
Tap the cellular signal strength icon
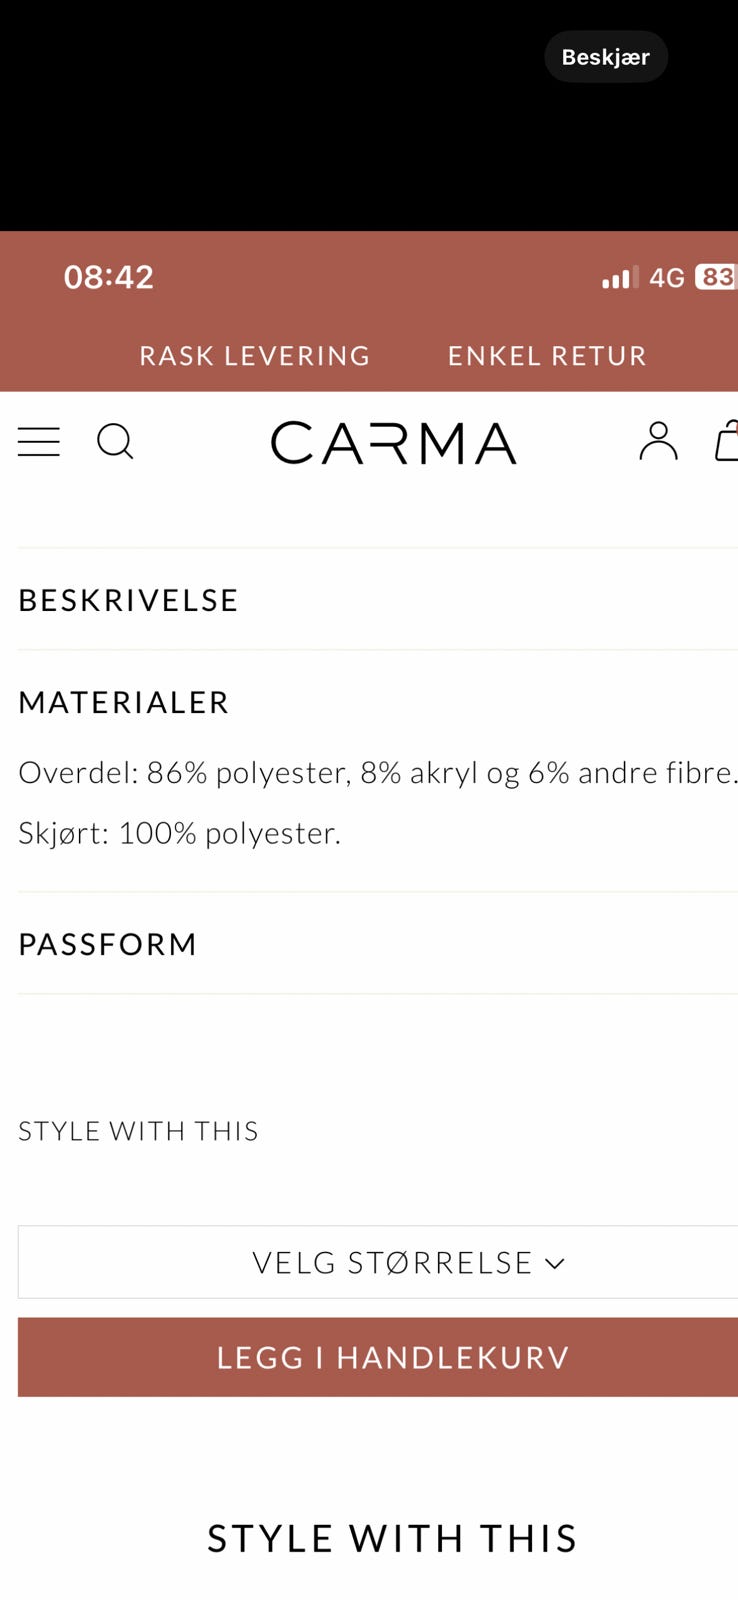point(619,277)
